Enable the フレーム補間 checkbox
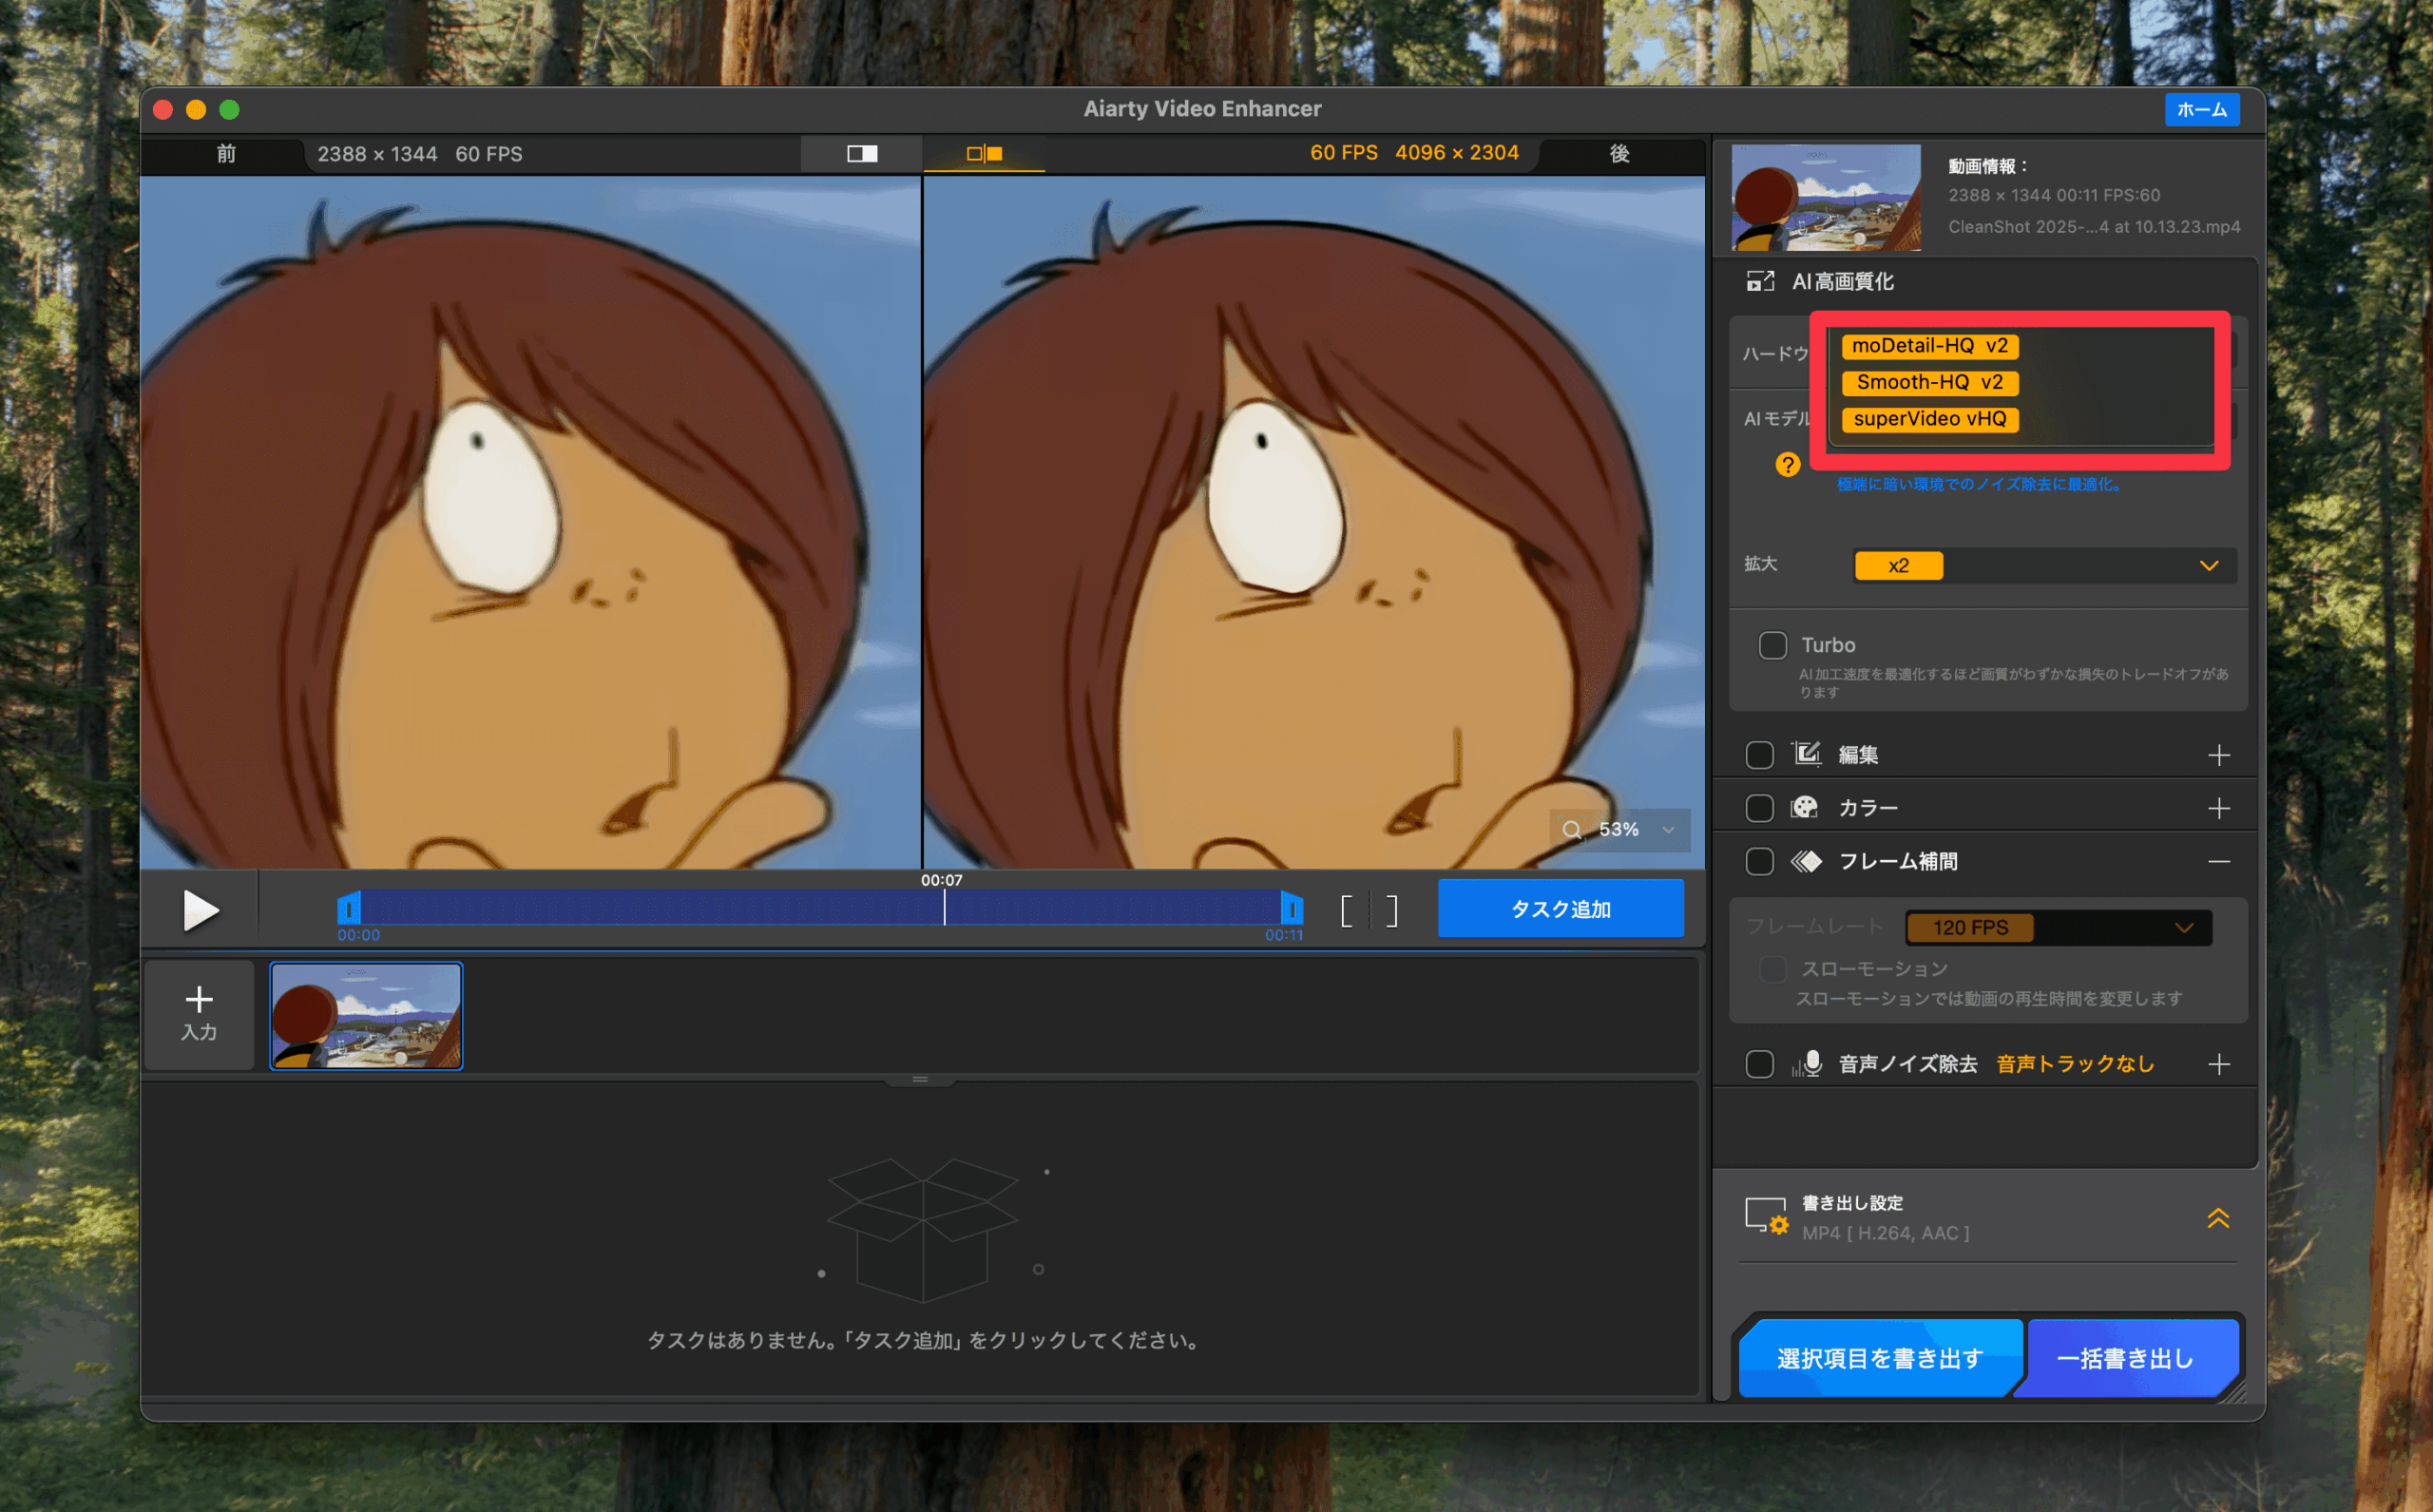Screen dimensions: 2433x1512 click(x=1759, y=861)
